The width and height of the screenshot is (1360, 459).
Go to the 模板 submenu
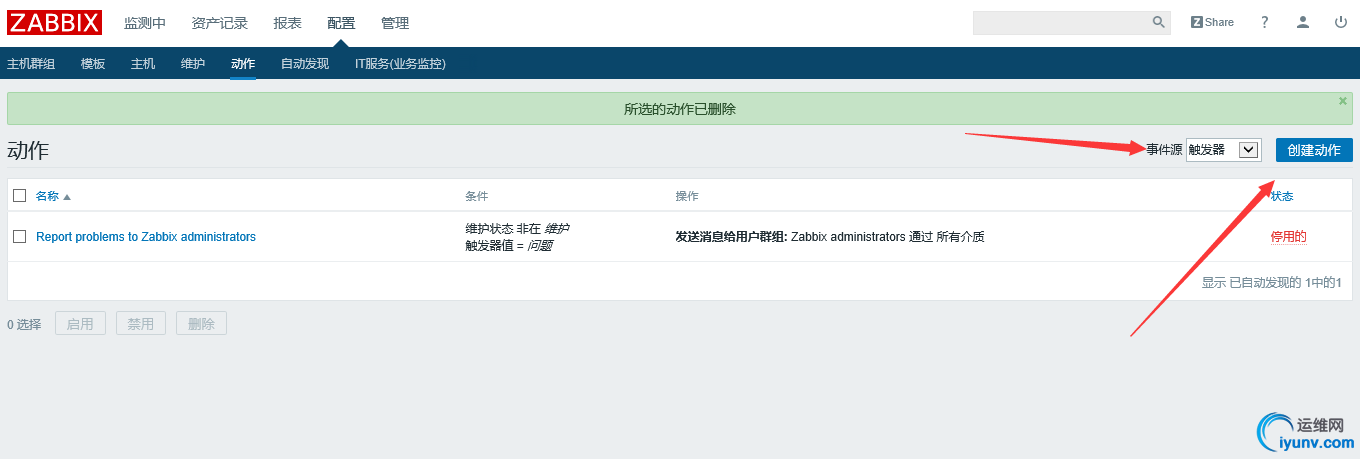pyautogui.click(x=93, y=64)
